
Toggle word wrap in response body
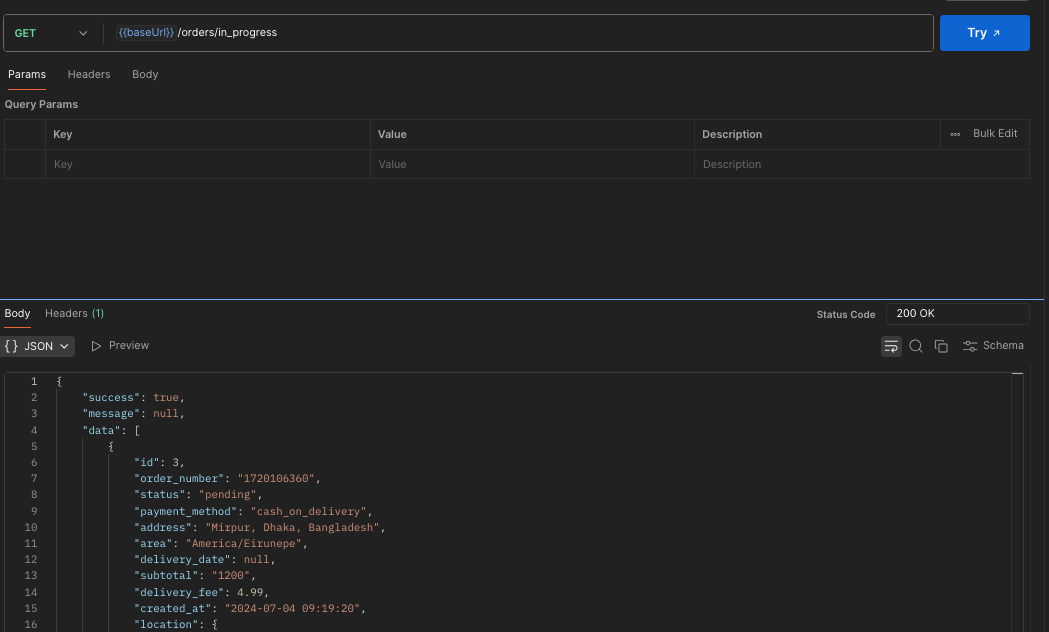coord(890,346)
